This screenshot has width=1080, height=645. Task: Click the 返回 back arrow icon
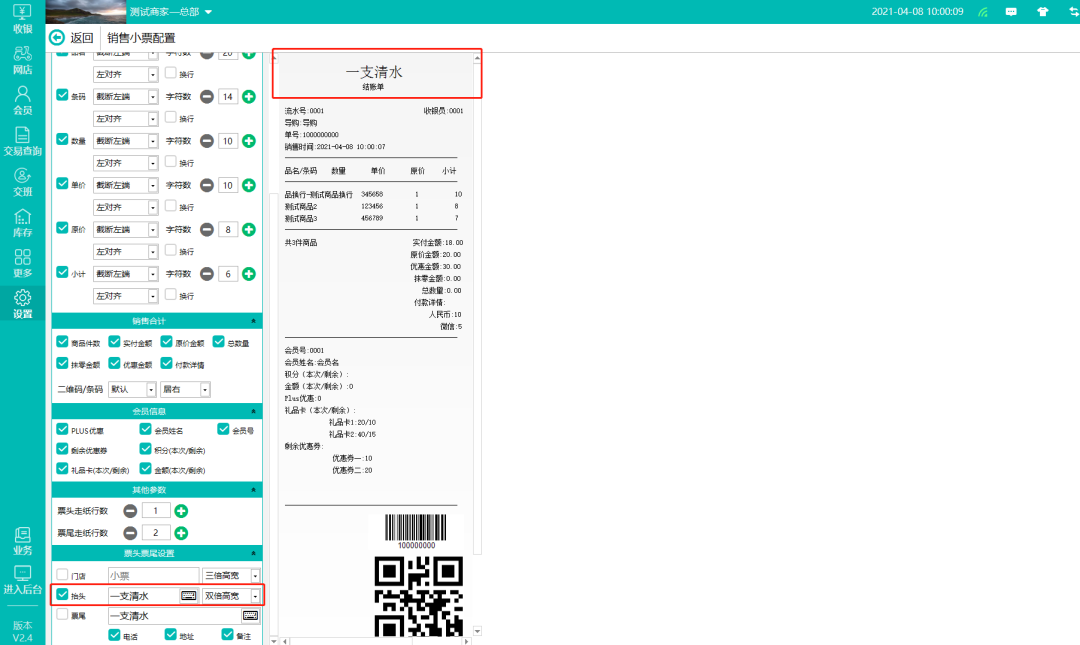[57, 38]
